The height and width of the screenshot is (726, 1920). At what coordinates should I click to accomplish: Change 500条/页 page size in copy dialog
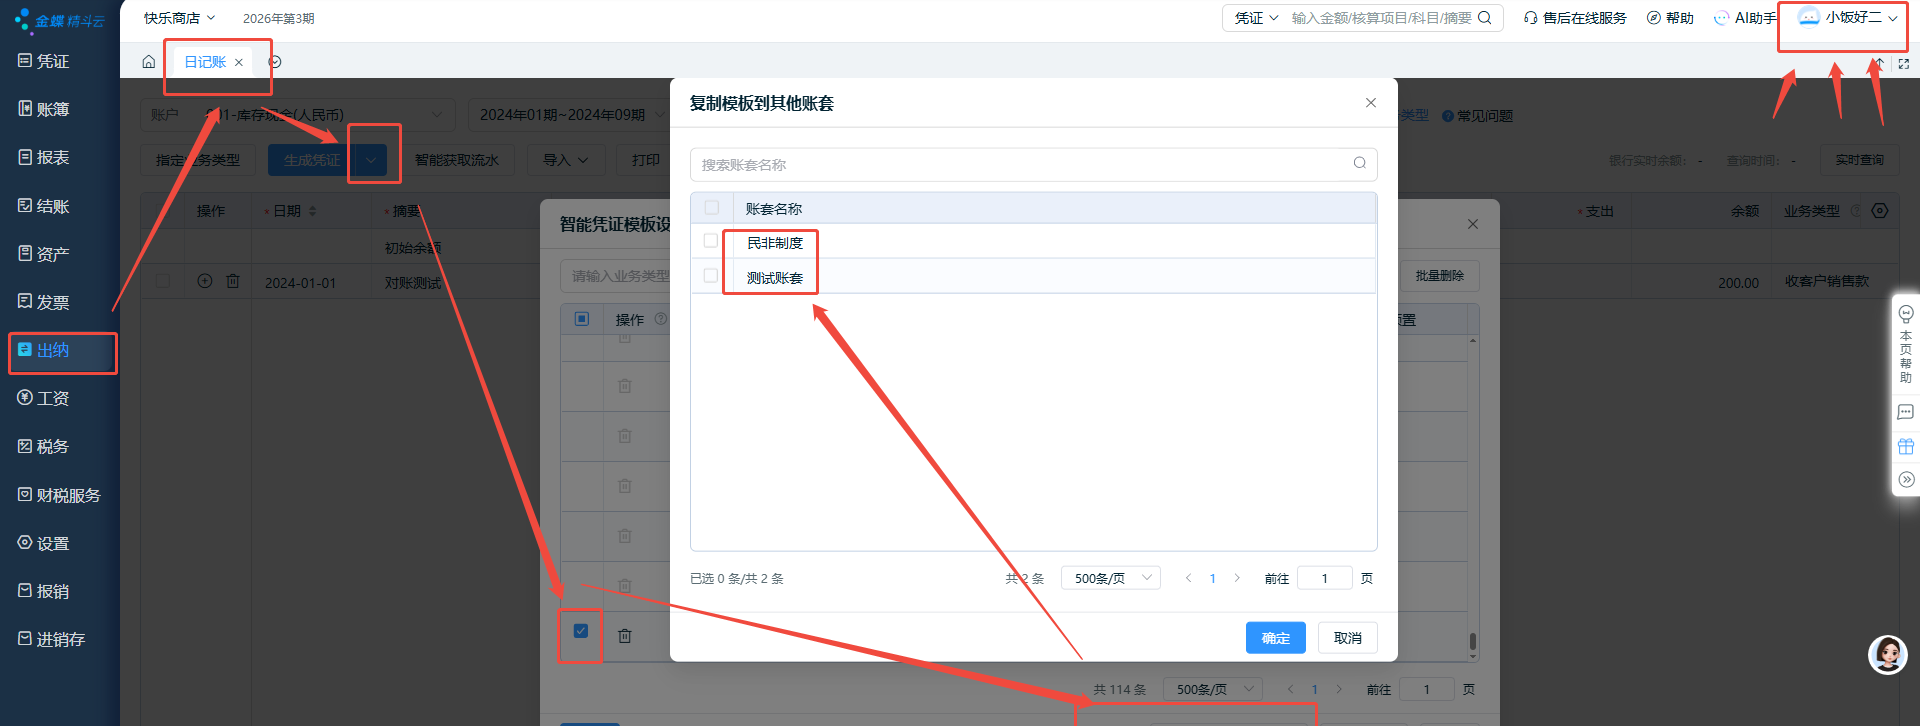1111,578
